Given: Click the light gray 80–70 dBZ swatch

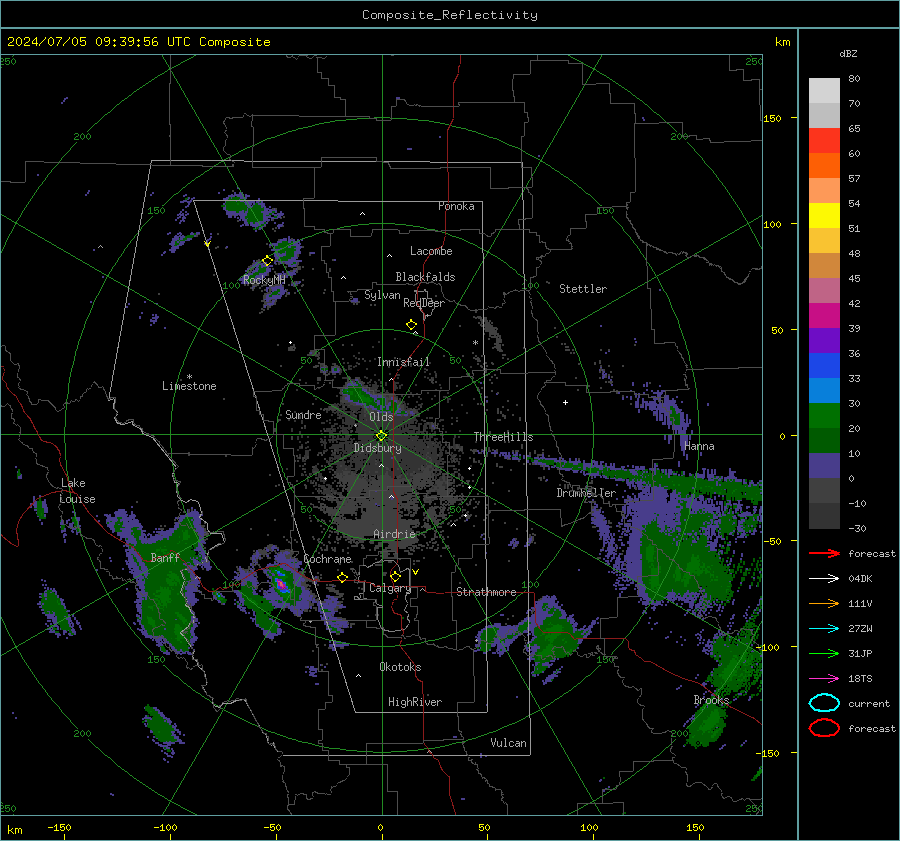Looking at the screenshot, I should [x=824, y=91].
